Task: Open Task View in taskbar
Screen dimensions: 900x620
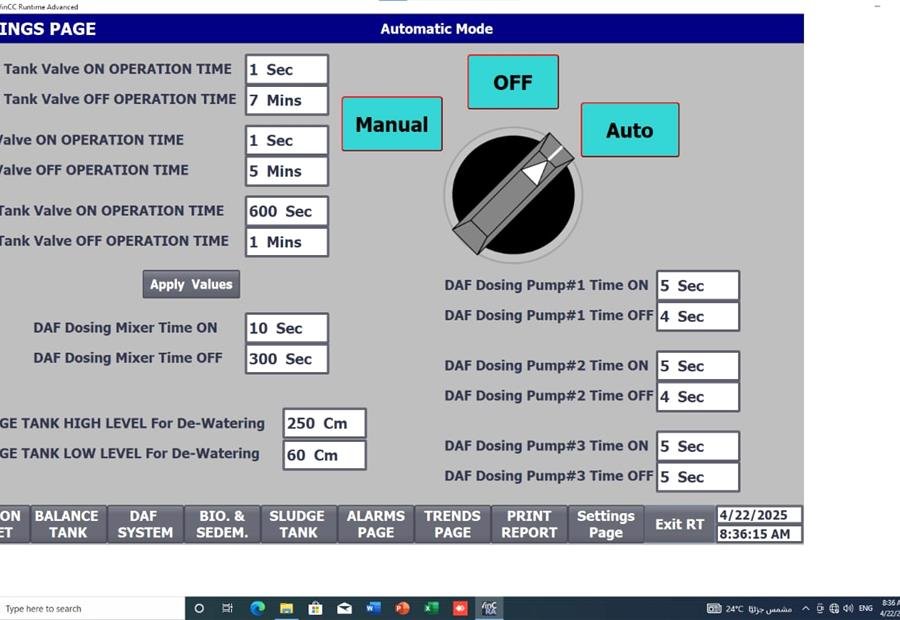Action: [227, 609]
